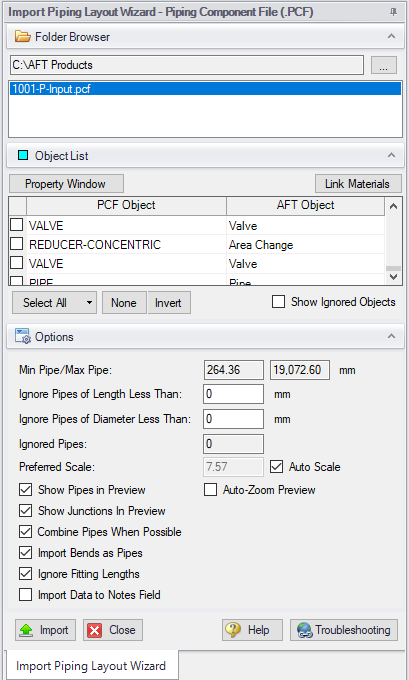Enable the Show Ignored Objects checkbox
The image size is (409, 680).
pyautogui.click(x=278, y=302)
